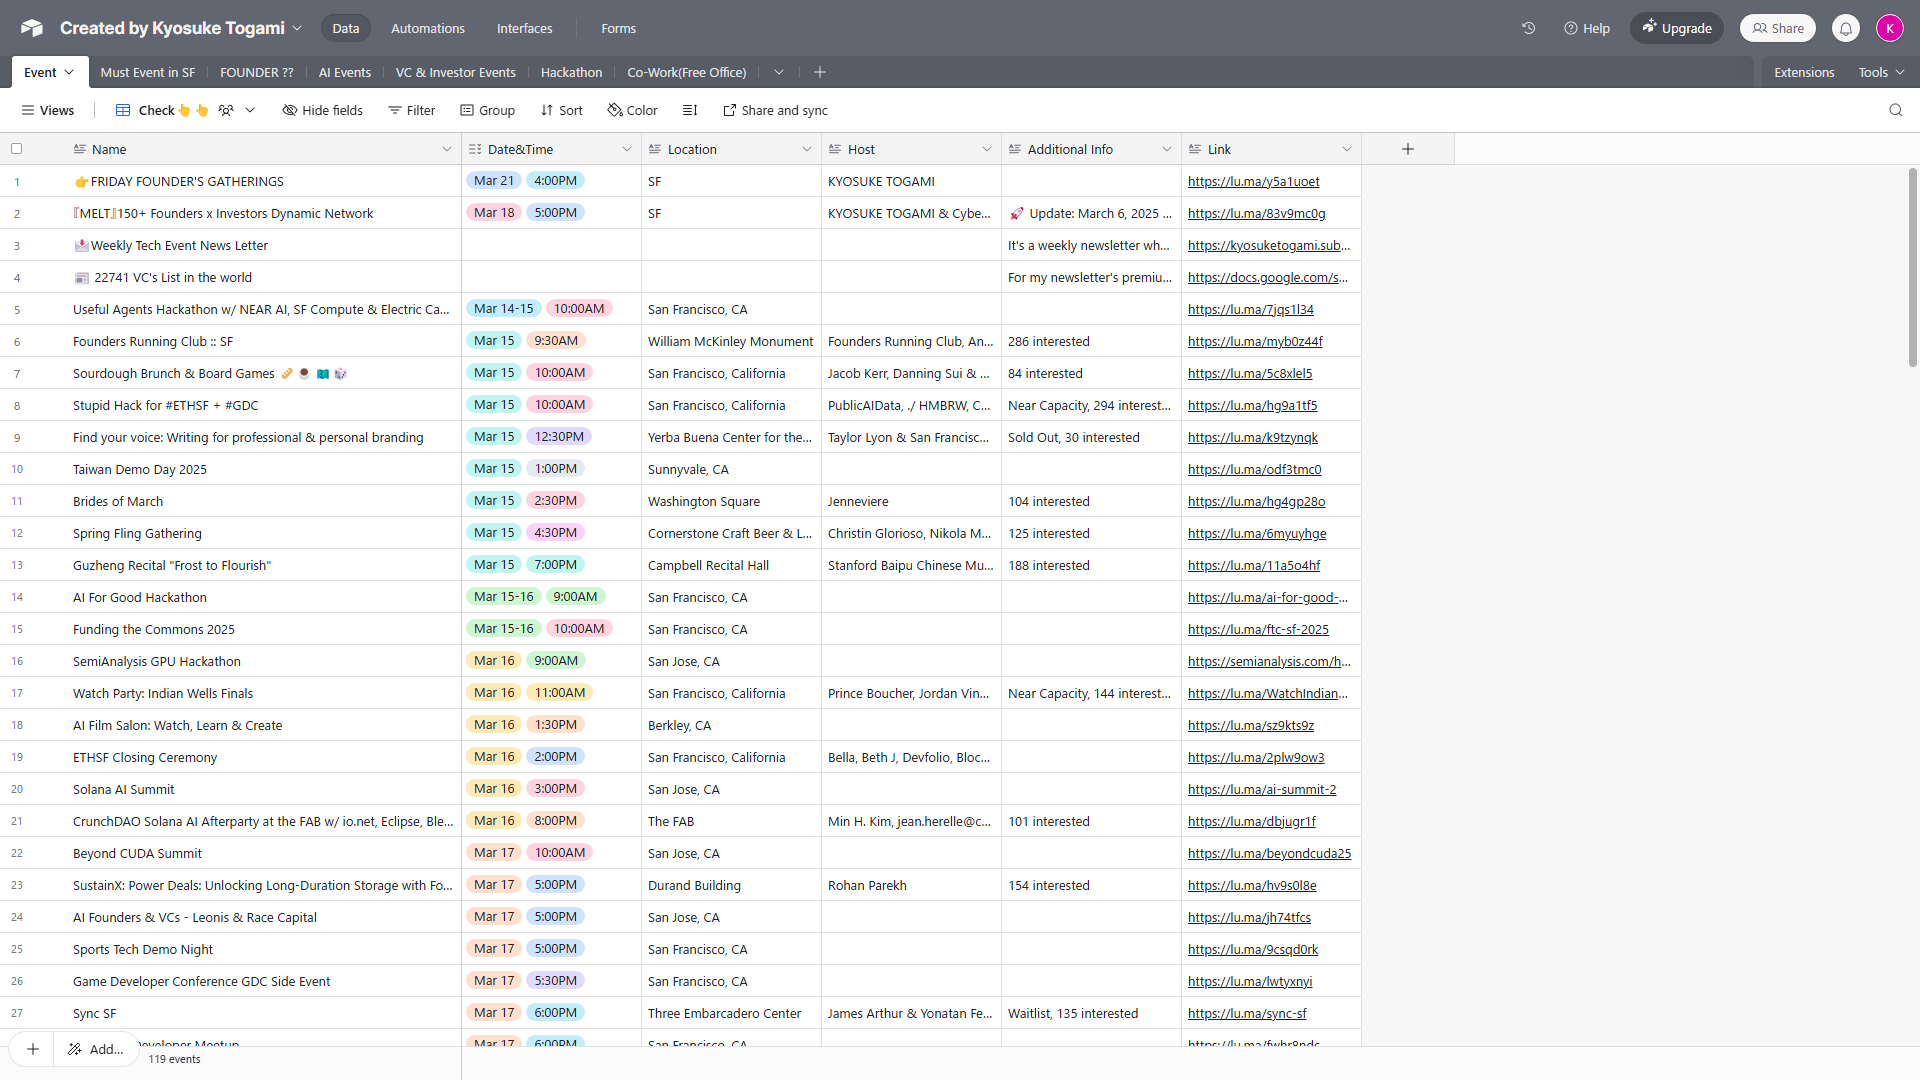Click the 9:30AM time tag
The width and height of the screenshot is (1920, 1080).
pos(555,341)
